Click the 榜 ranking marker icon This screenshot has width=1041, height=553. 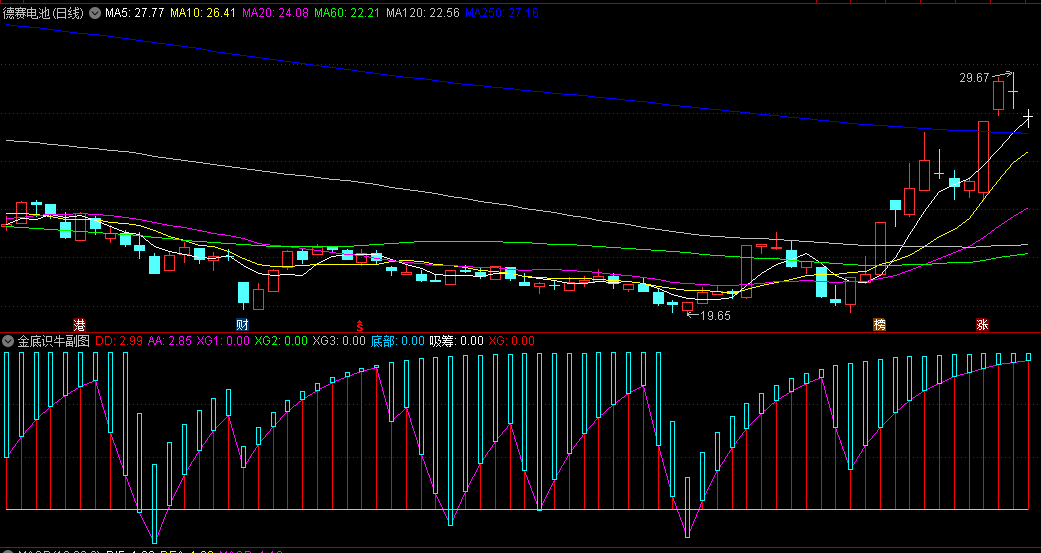tap(880, 325)
